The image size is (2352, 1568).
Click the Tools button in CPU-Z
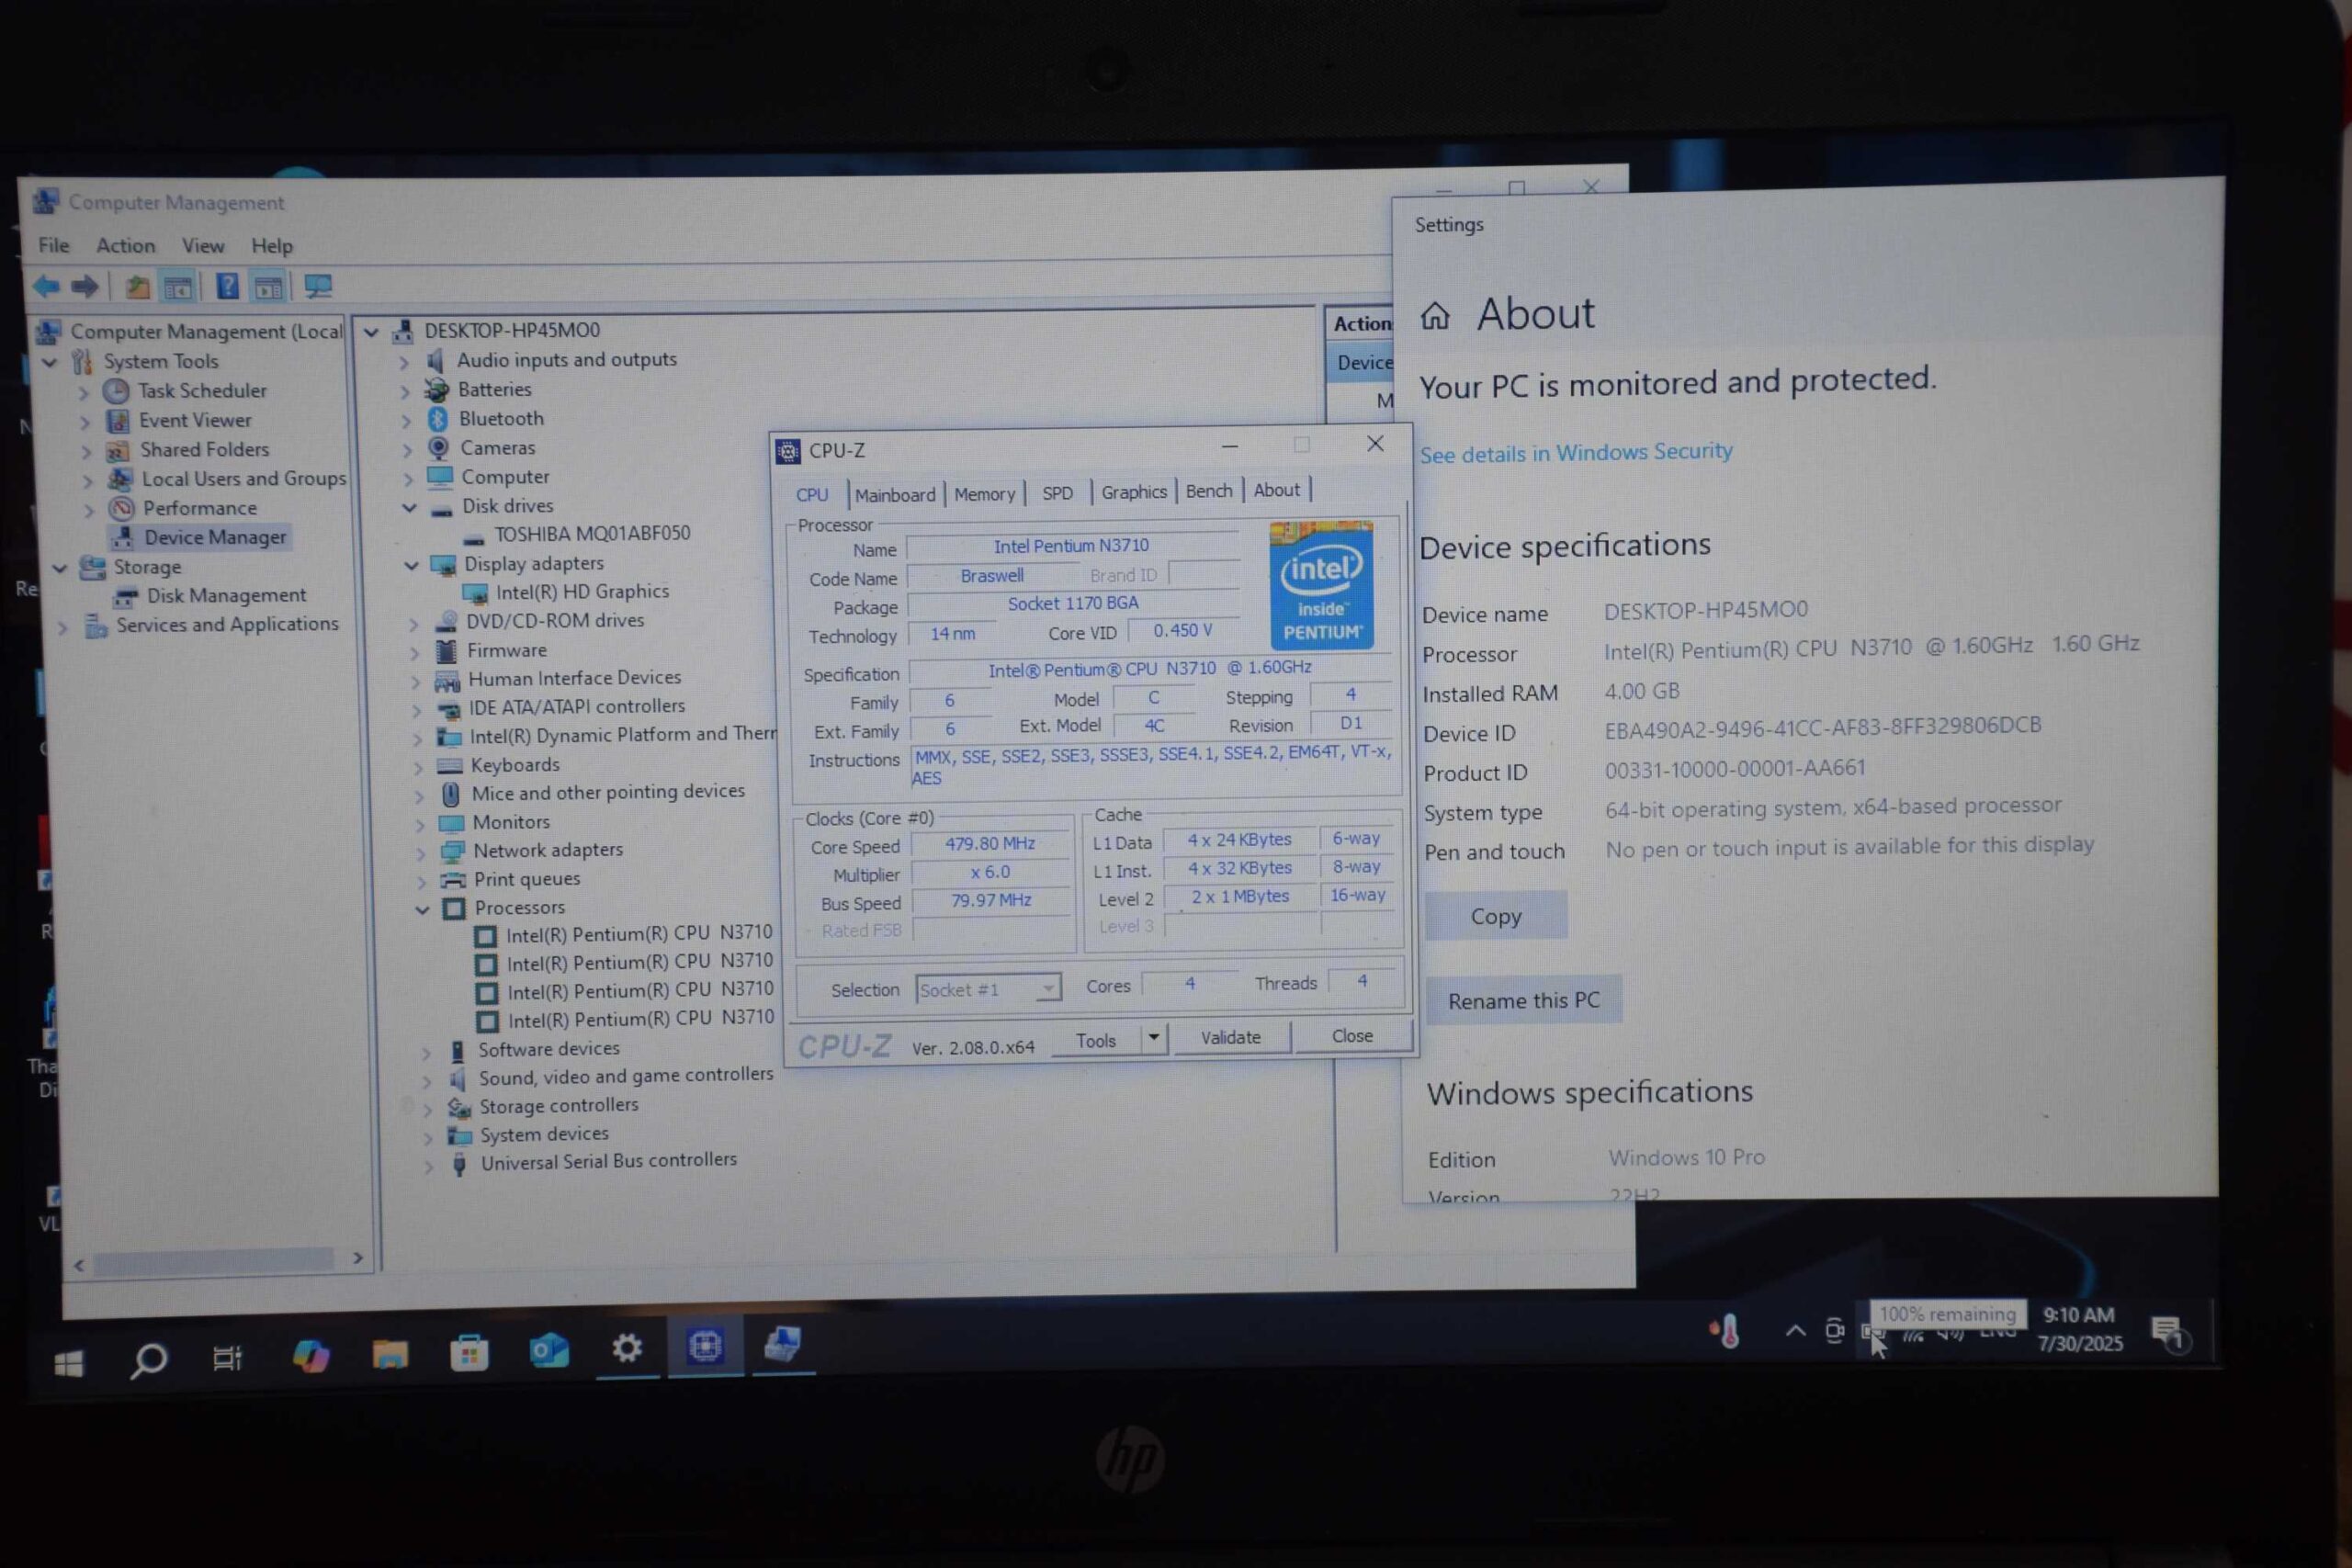click(1096, 1040)
